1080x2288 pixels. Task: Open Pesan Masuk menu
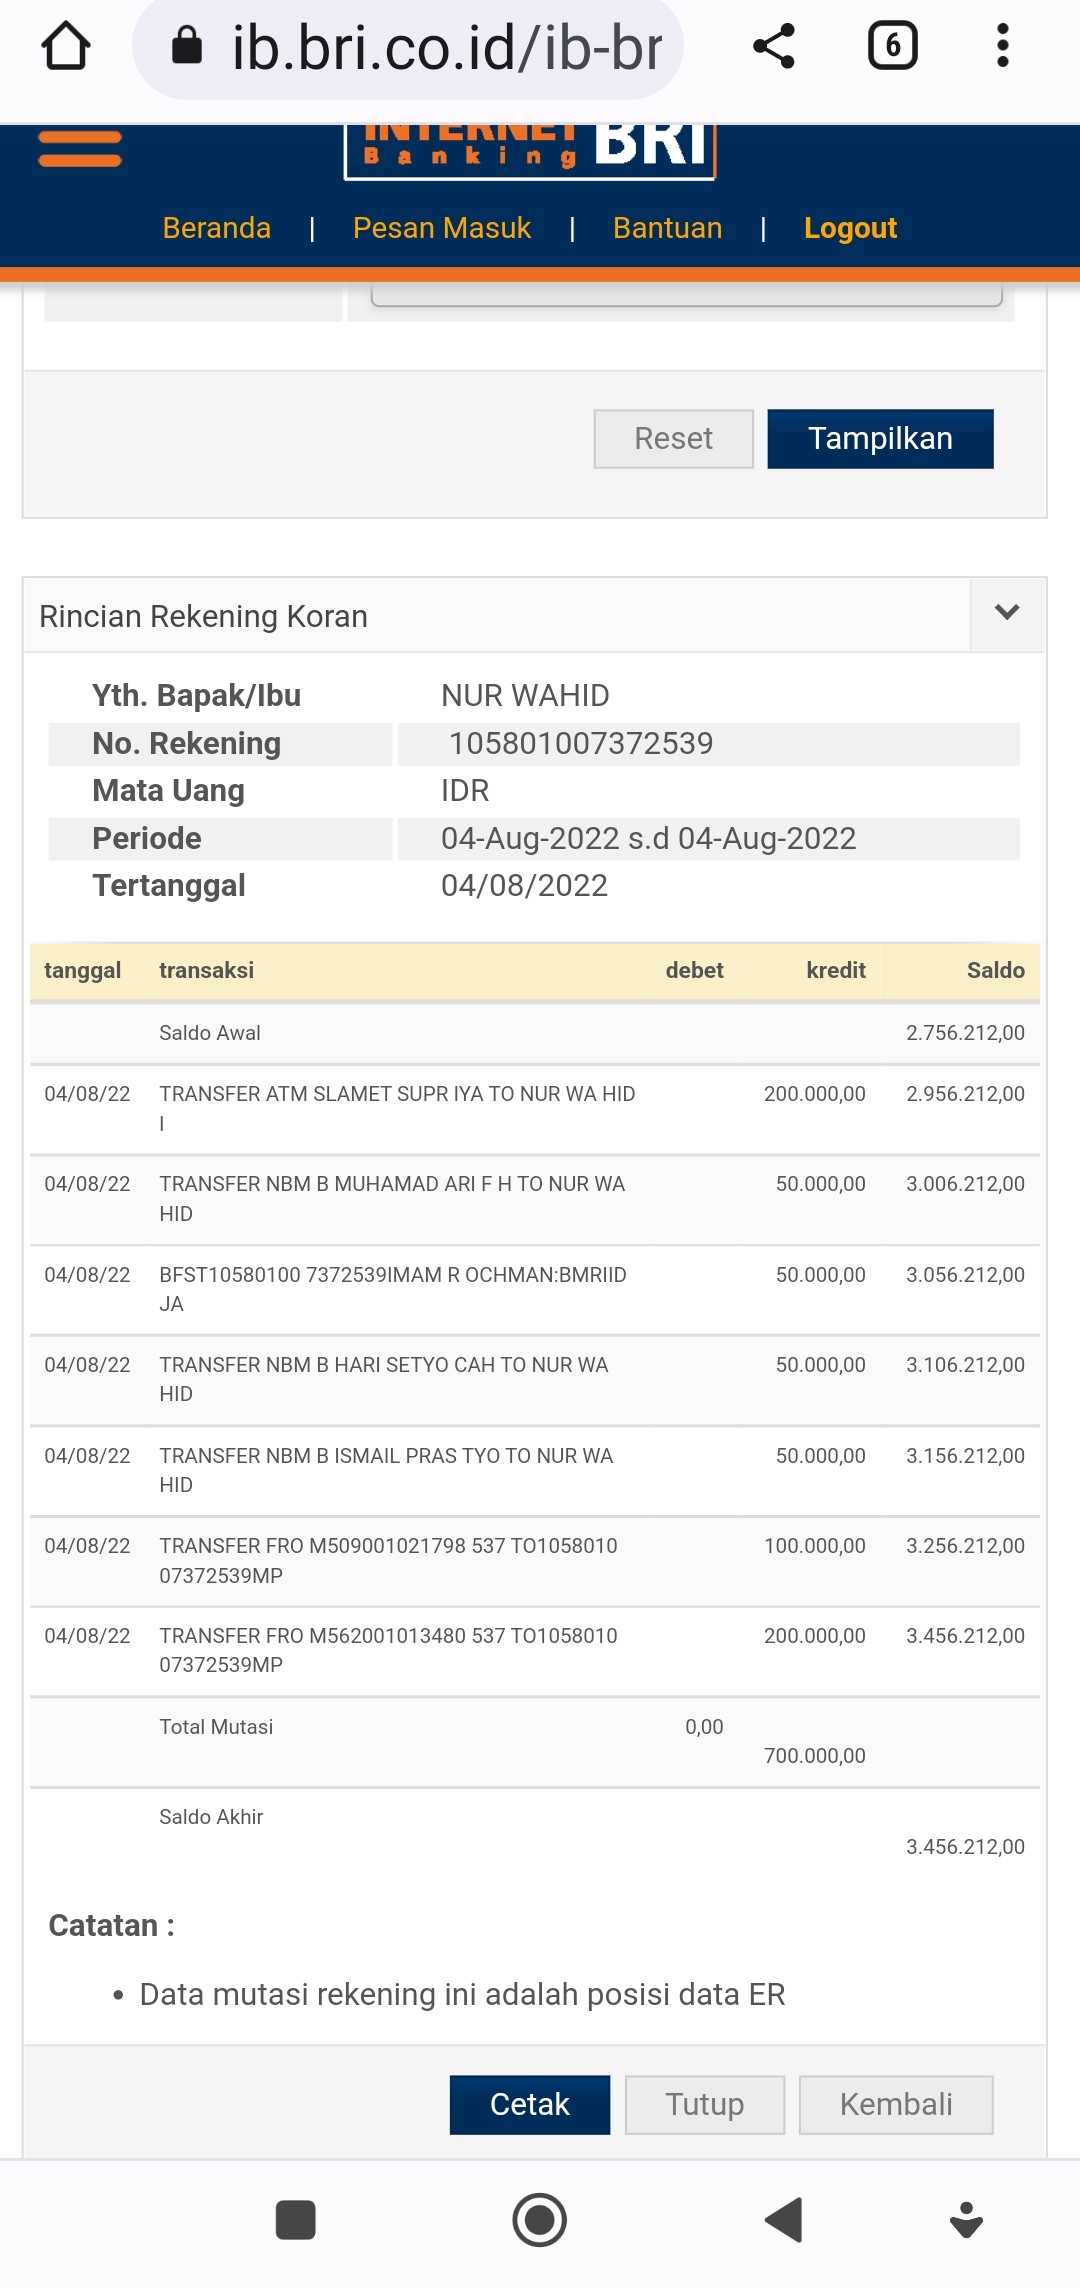coord(441,228)
